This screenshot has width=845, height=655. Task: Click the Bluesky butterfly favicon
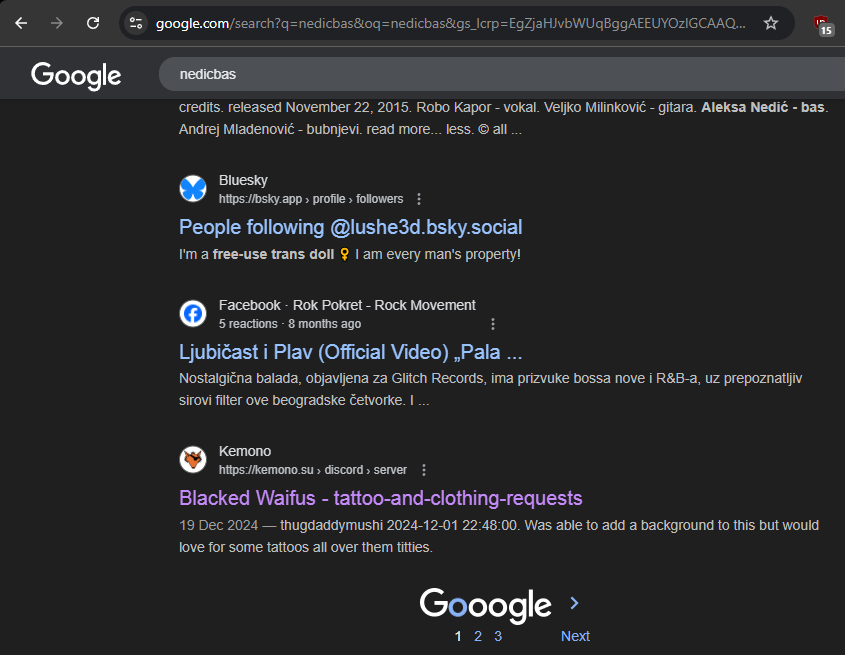coord(193,189)
